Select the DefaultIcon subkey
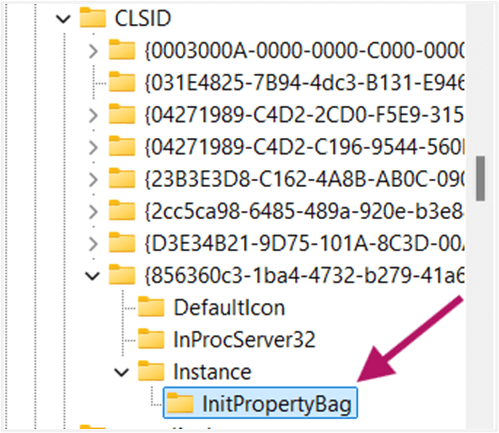The width and height of the screenshot is (499, 433). tap(229, 308)
